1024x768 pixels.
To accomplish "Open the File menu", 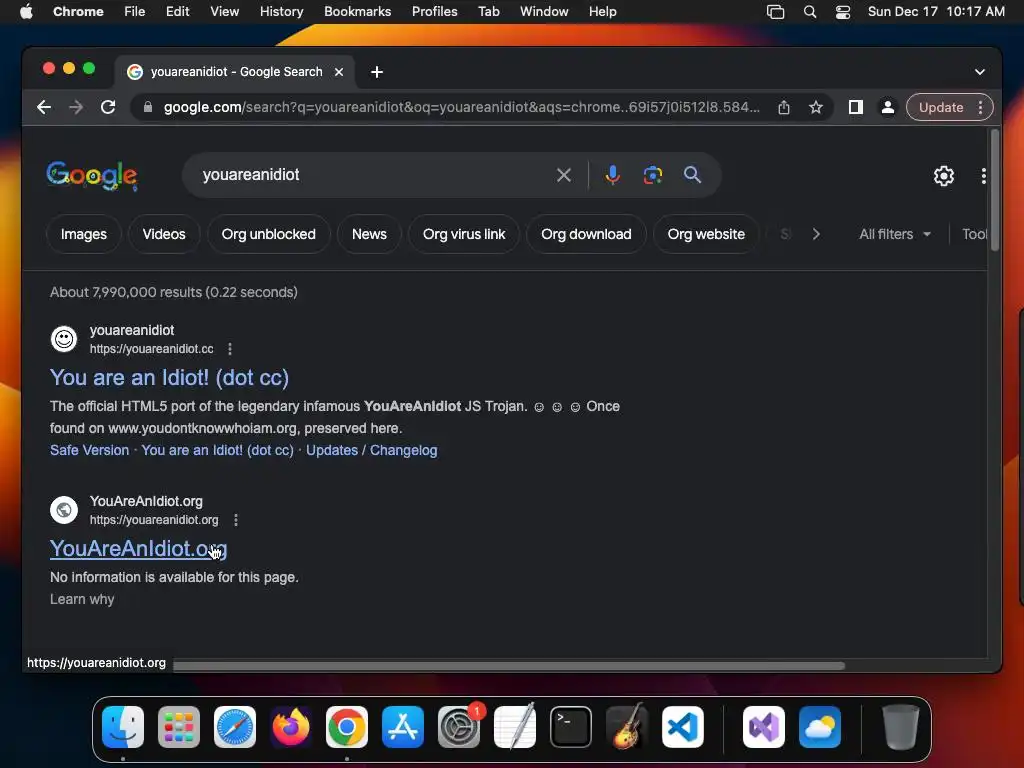I will pyautogui.click(x=135, y=12).
